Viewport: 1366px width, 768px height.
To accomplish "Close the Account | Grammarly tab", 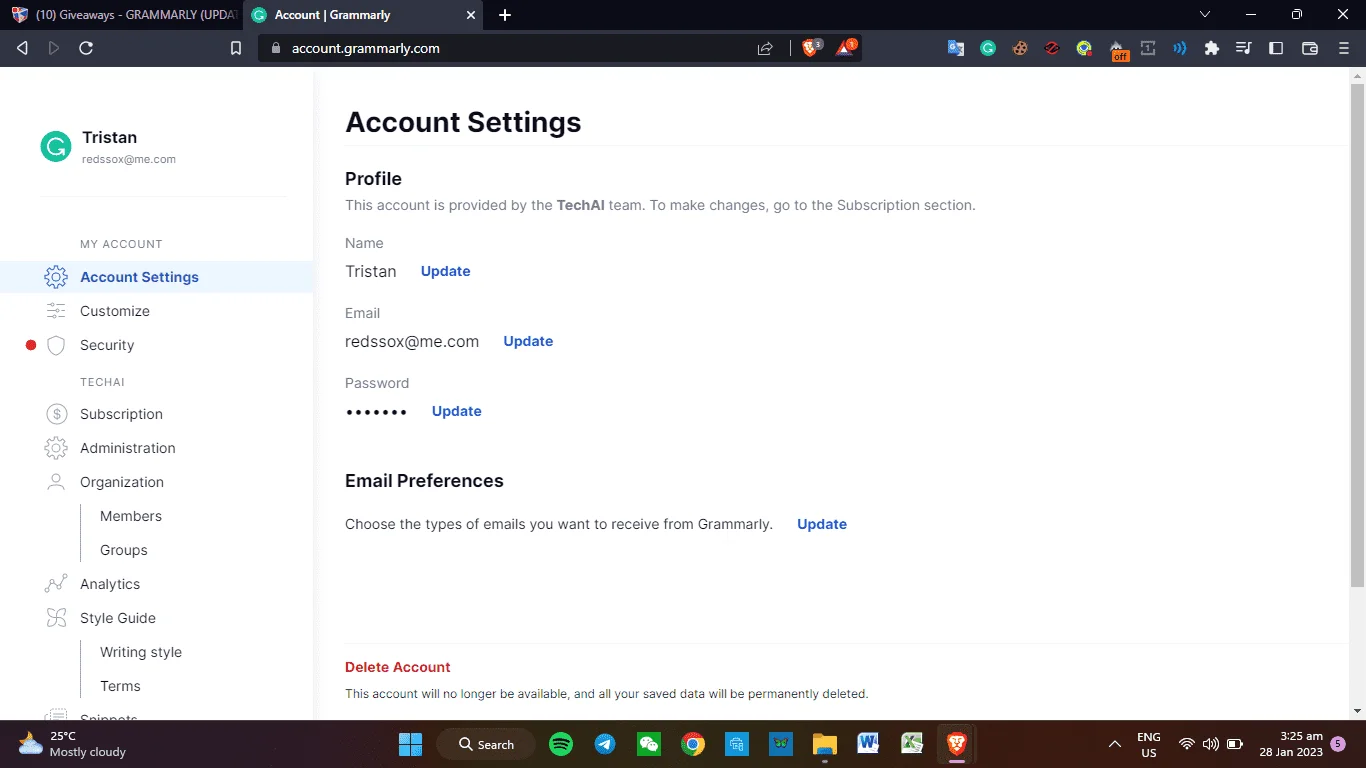I will [x=472, y=15].
